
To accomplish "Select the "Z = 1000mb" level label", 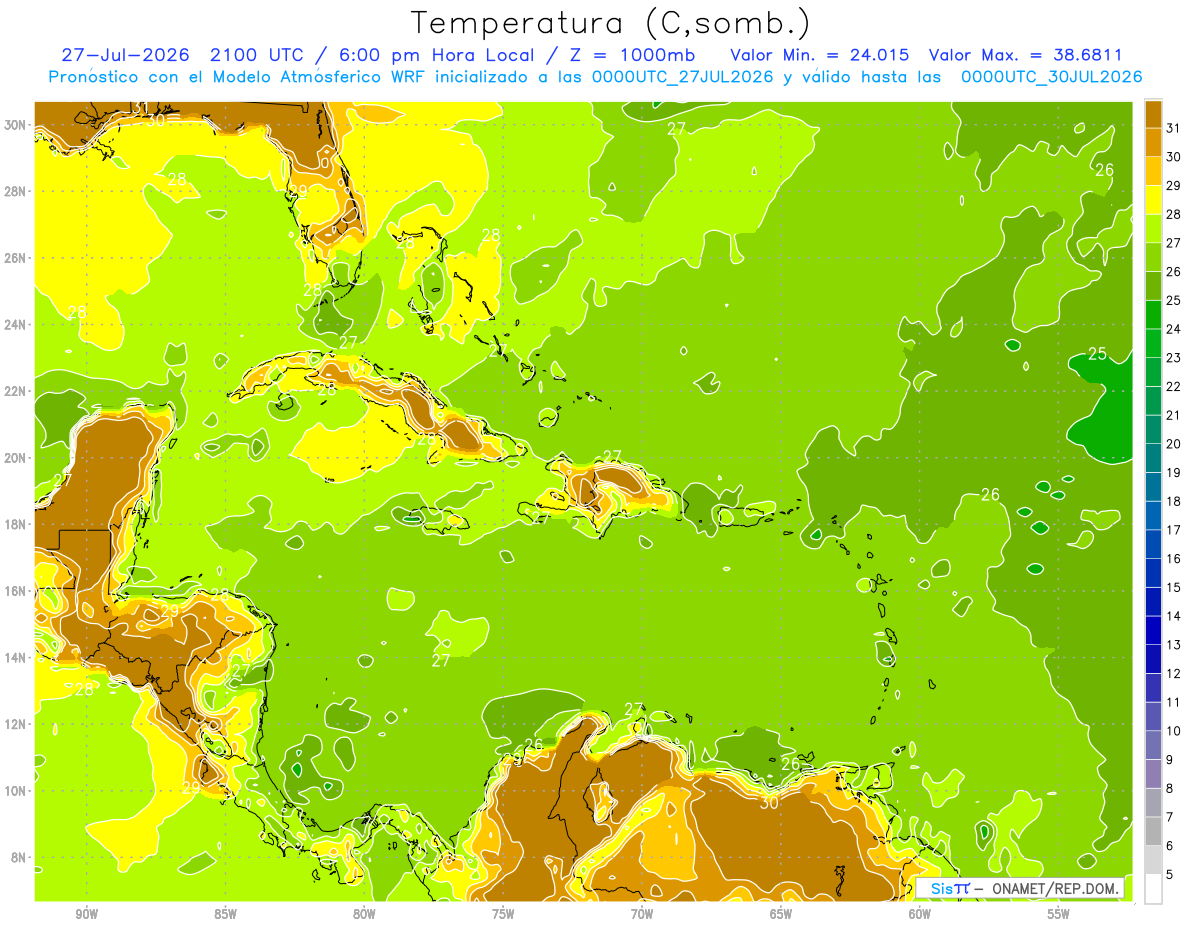I will click(x=631, y=55).
